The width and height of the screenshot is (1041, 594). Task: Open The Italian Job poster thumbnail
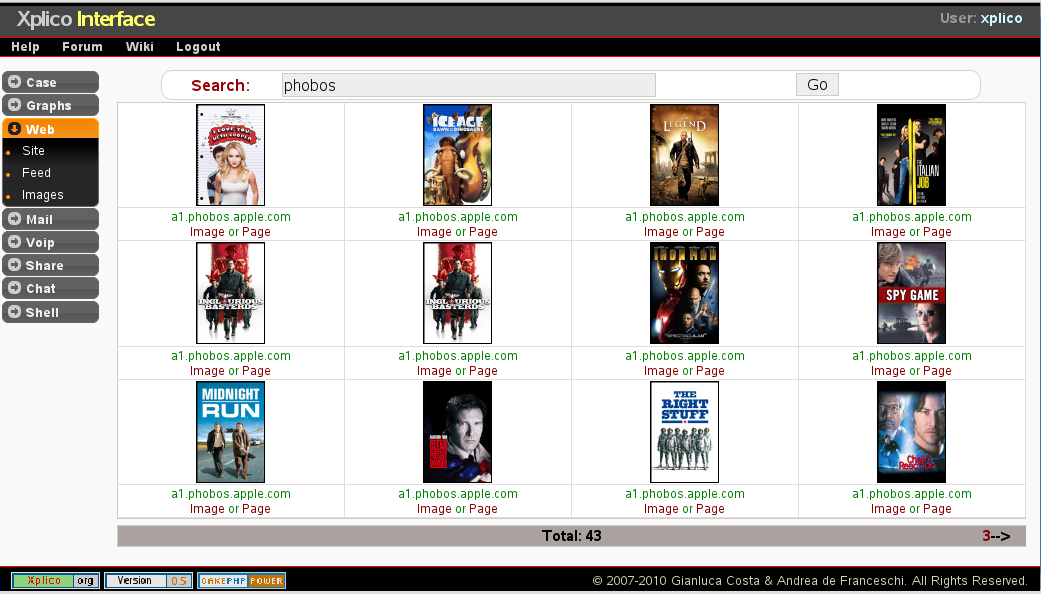[x=912, y=155]
